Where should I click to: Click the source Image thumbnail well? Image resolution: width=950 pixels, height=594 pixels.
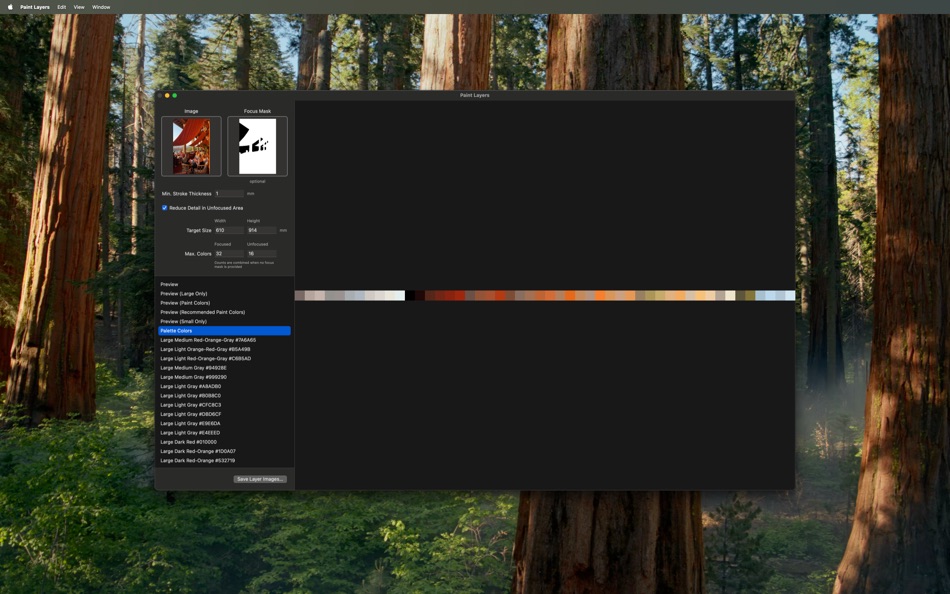191,146
